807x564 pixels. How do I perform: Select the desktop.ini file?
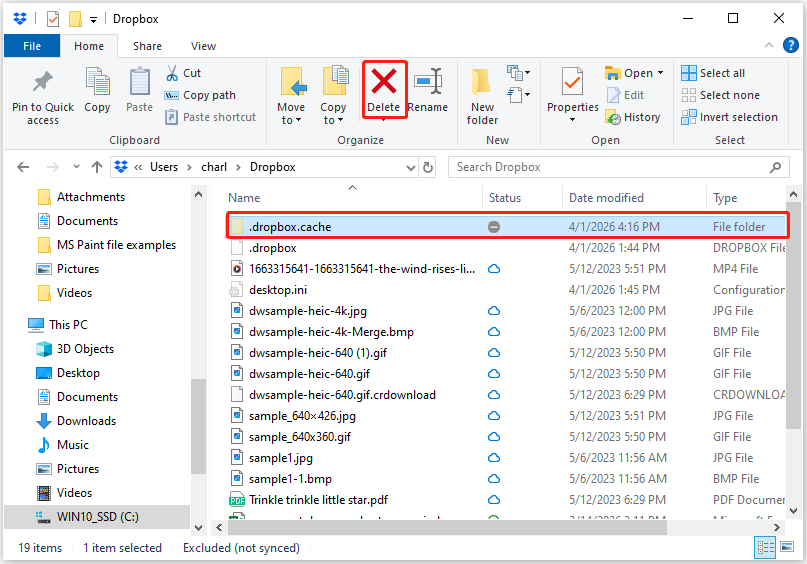coord(278,290)
